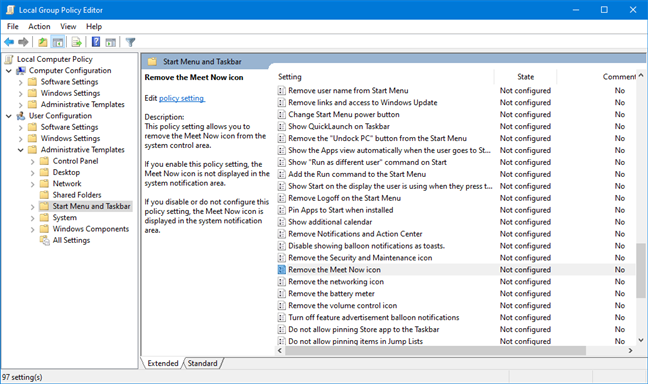Toggle the Show/Hide Action Pane icon
648x384 pixels.
pyautogui.click(x=110, y=42)
